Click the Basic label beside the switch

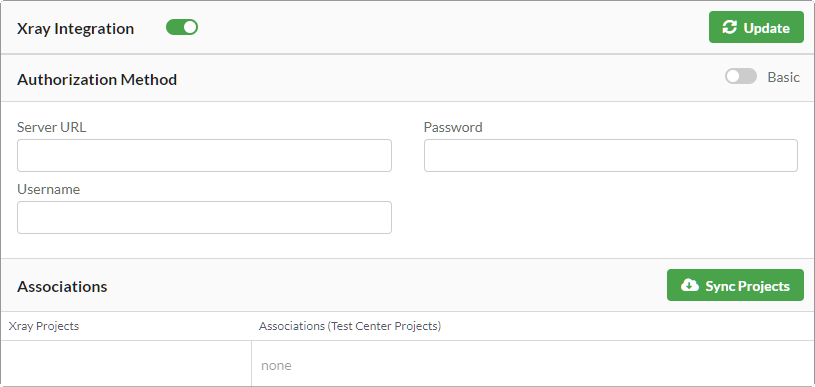coord(783,77)
